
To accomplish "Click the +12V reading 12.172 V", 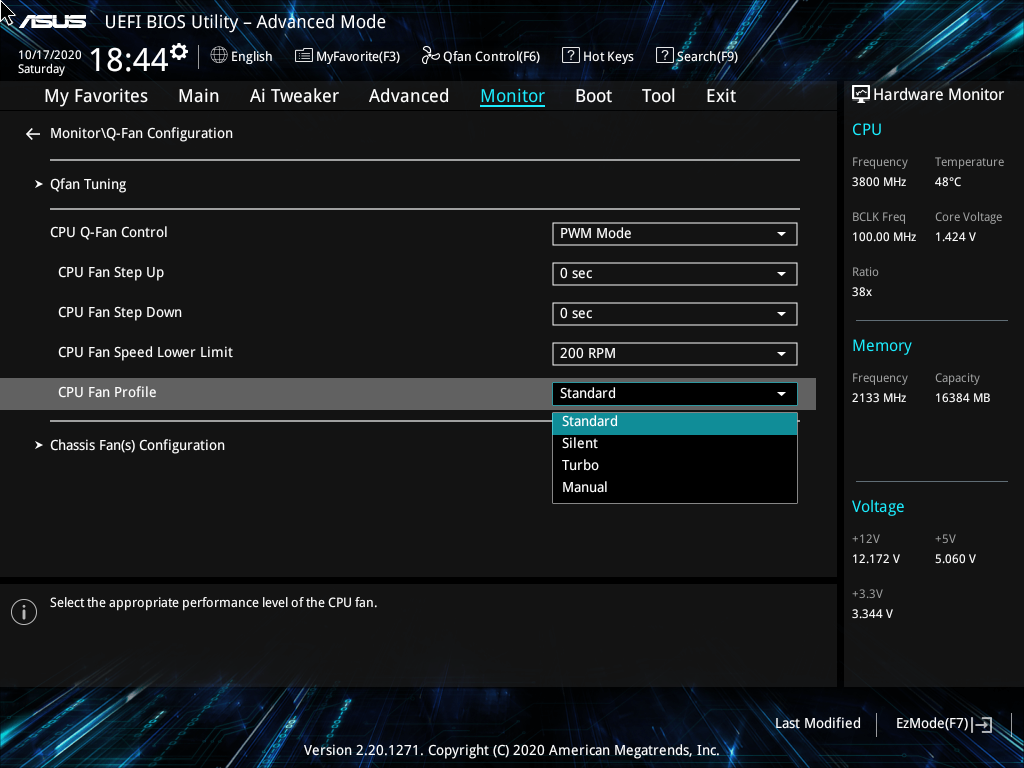I will tap(876, 559).
